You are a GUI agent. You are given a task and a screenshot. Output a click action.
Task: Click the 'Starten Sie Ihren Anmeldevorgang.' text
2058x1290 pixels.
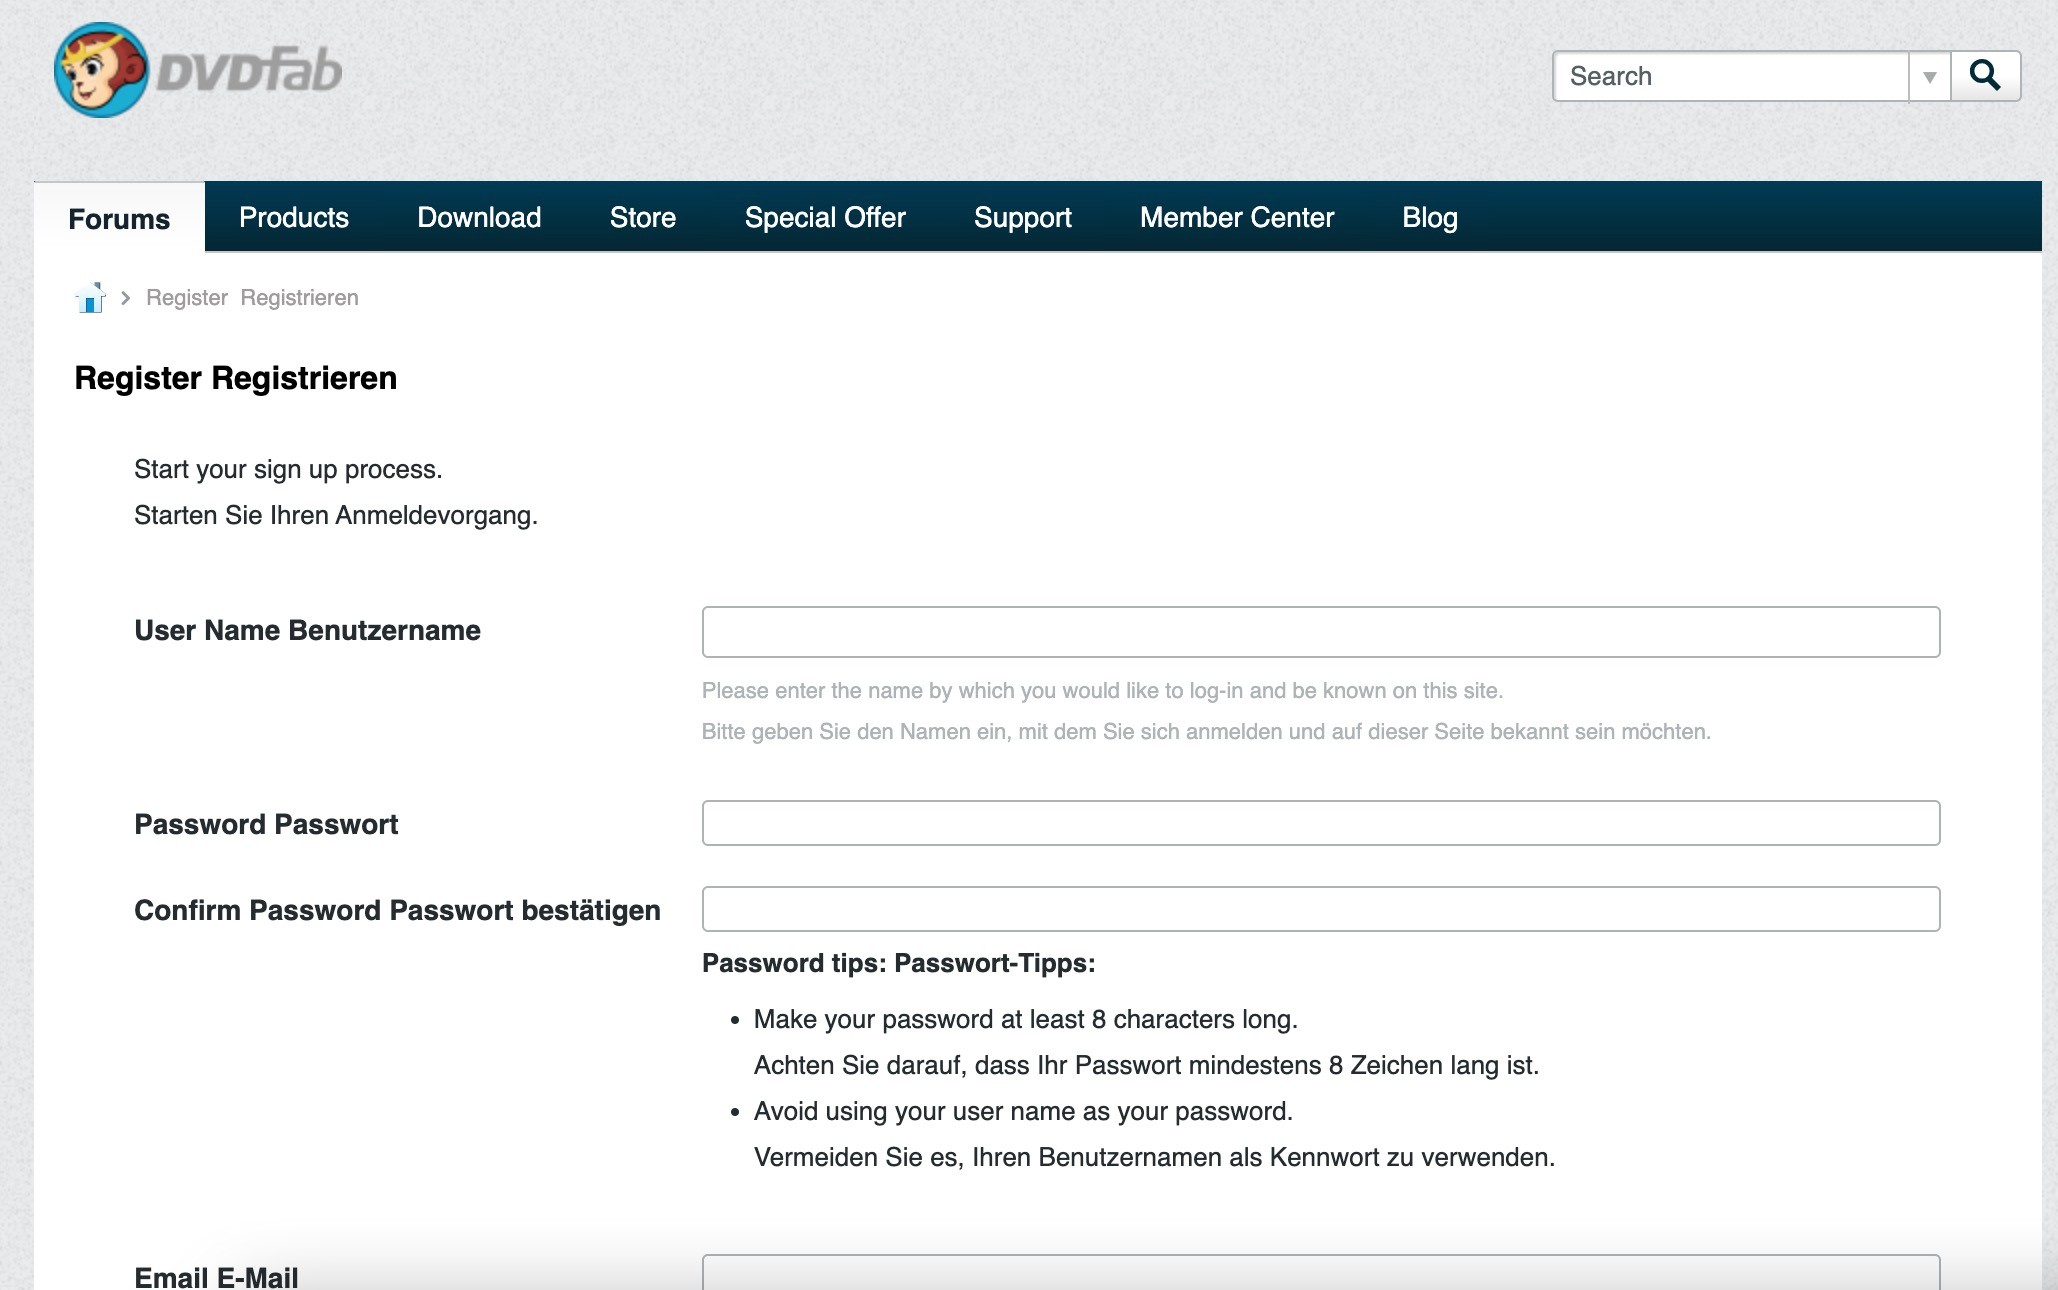tap(336, 515)
